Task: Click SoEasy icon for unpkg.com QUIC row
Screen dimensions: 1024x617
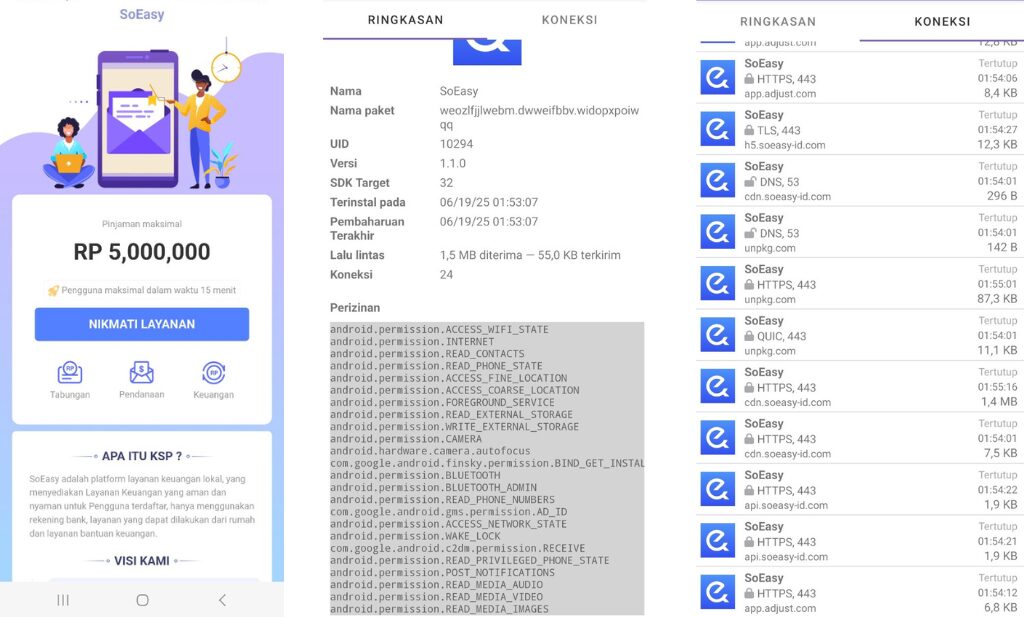Action: (718, 336)
